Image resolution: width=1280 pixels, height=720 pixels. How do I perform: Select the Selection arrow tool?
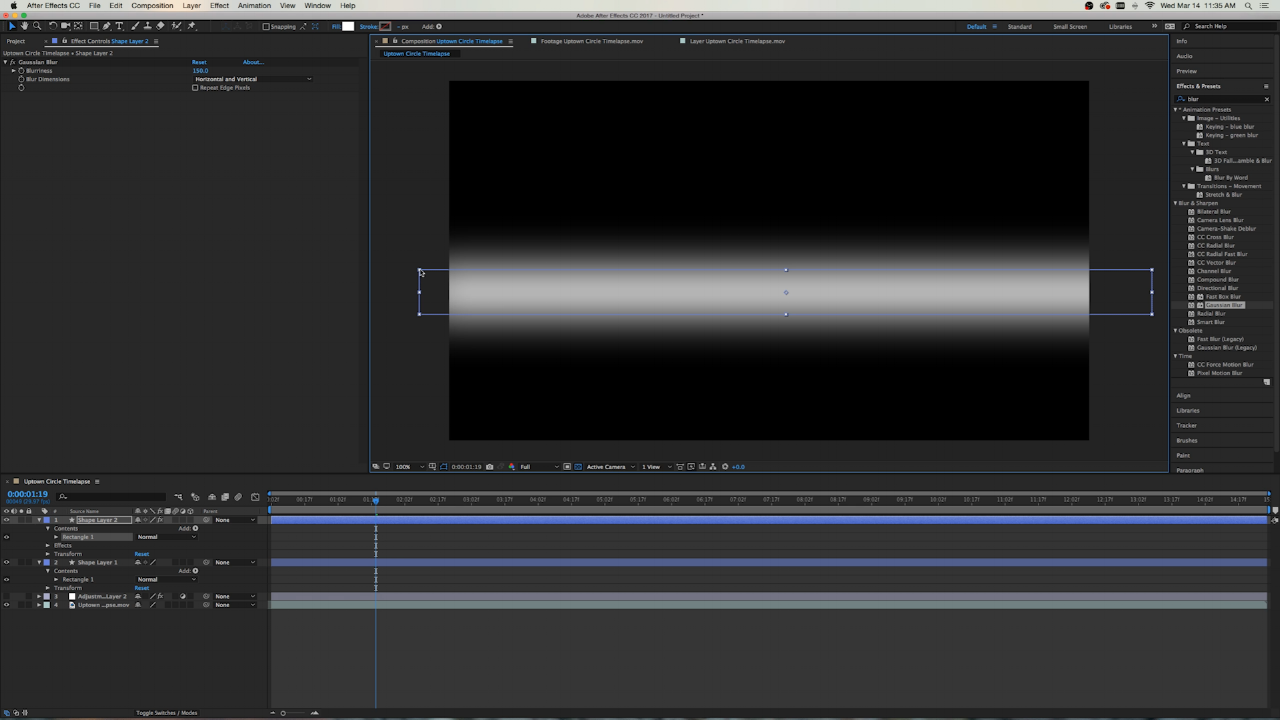(12, 26)
